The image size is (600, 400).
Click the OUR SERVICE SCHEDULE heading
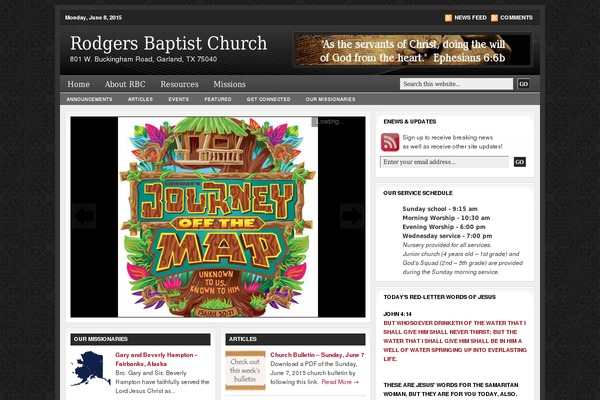click(x=418, y=193)
